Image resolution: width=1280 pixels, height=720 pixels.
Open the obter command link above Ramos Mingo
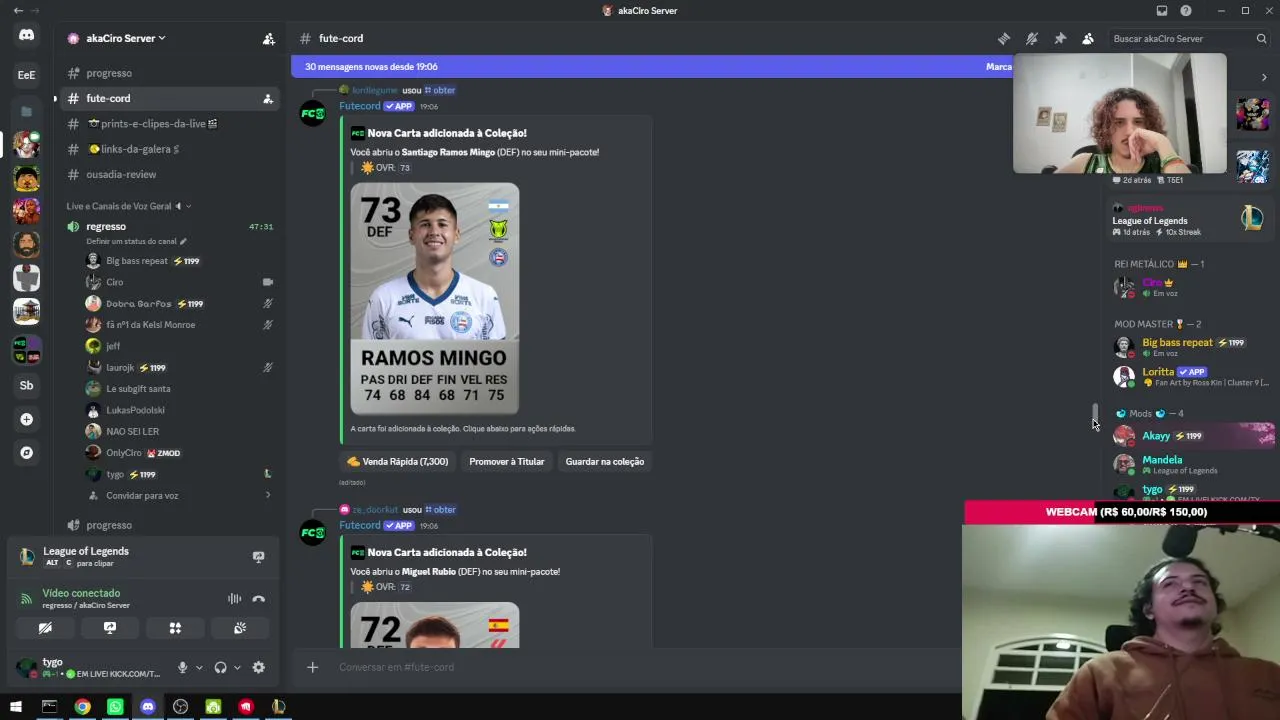tap(440, 91)
